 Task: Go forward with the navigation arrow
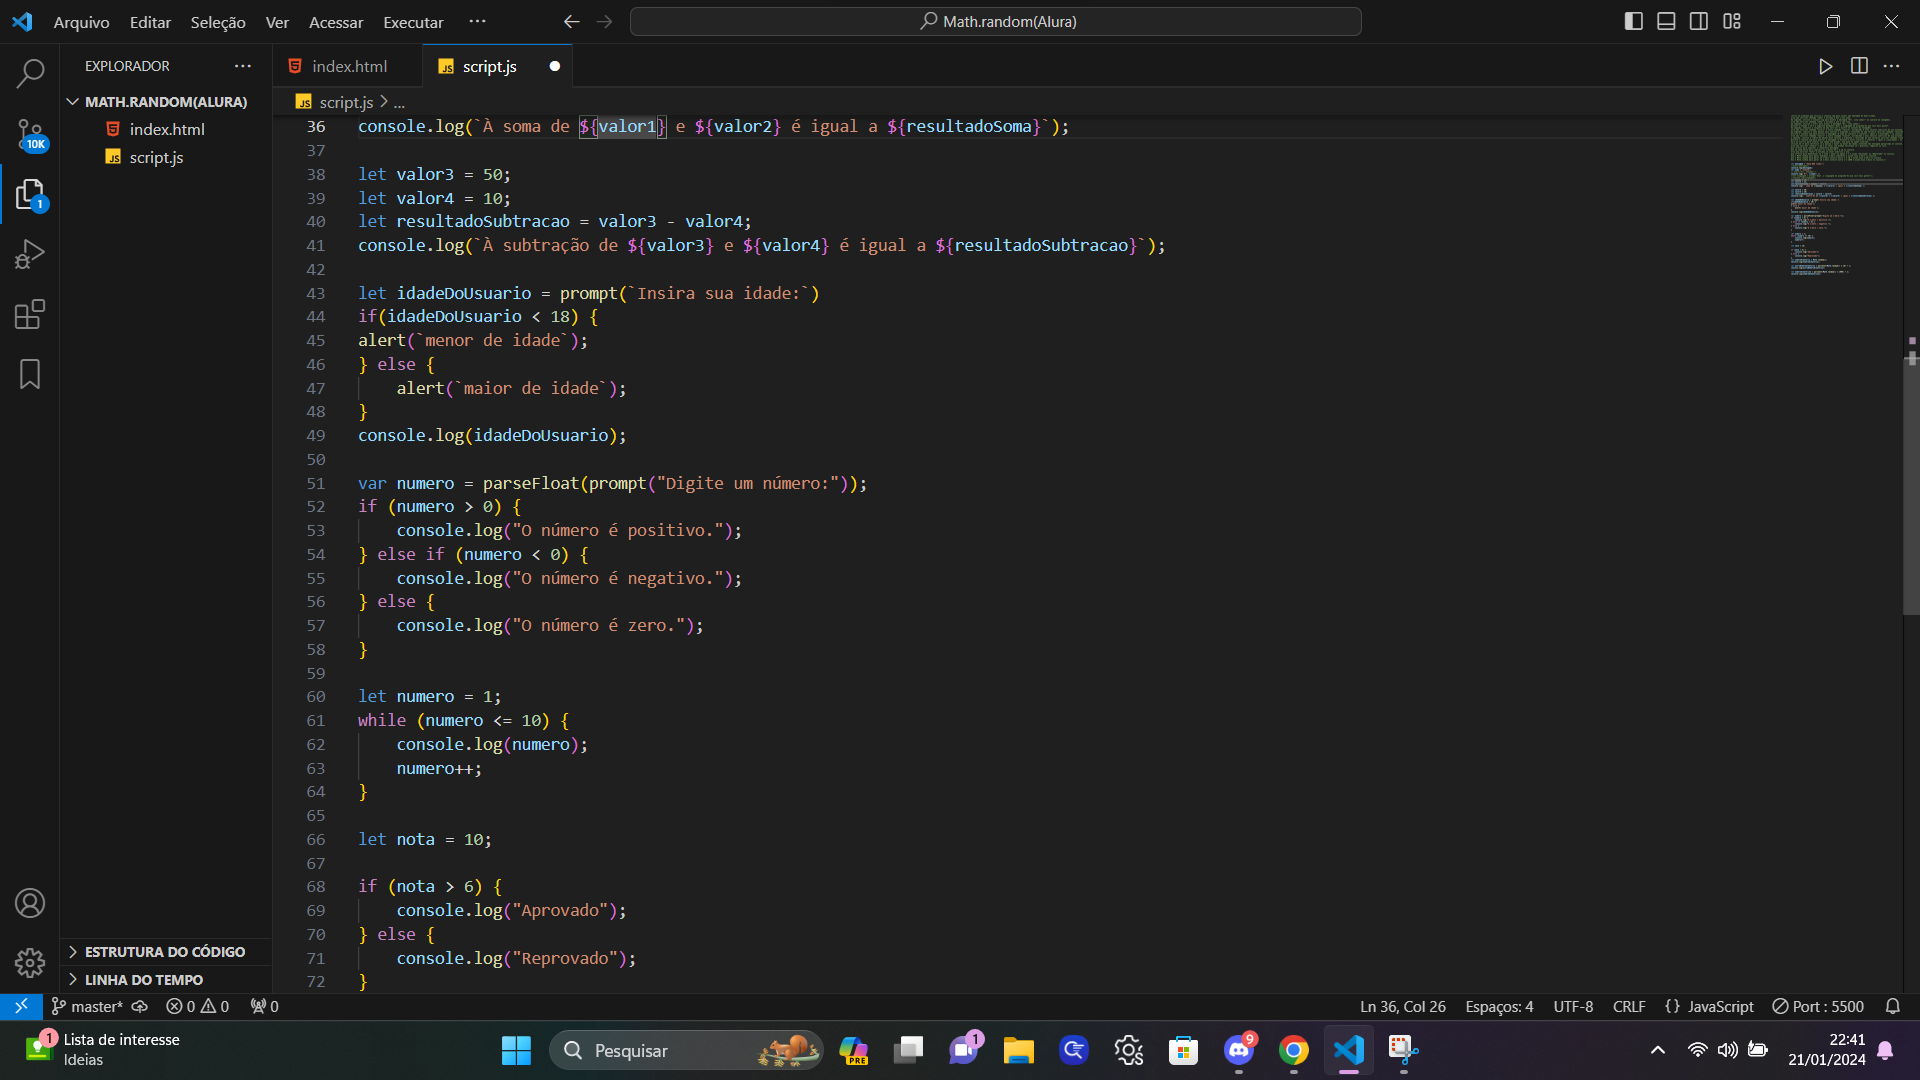coord(604,21)
